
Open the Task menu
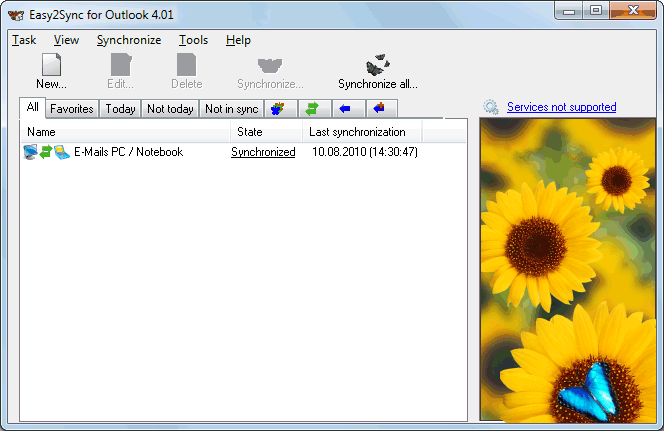24,40
